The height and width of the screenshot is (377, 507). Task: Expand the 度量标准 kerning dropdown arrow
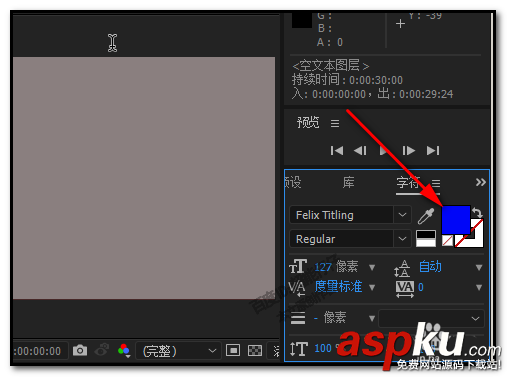pos(372,287)
